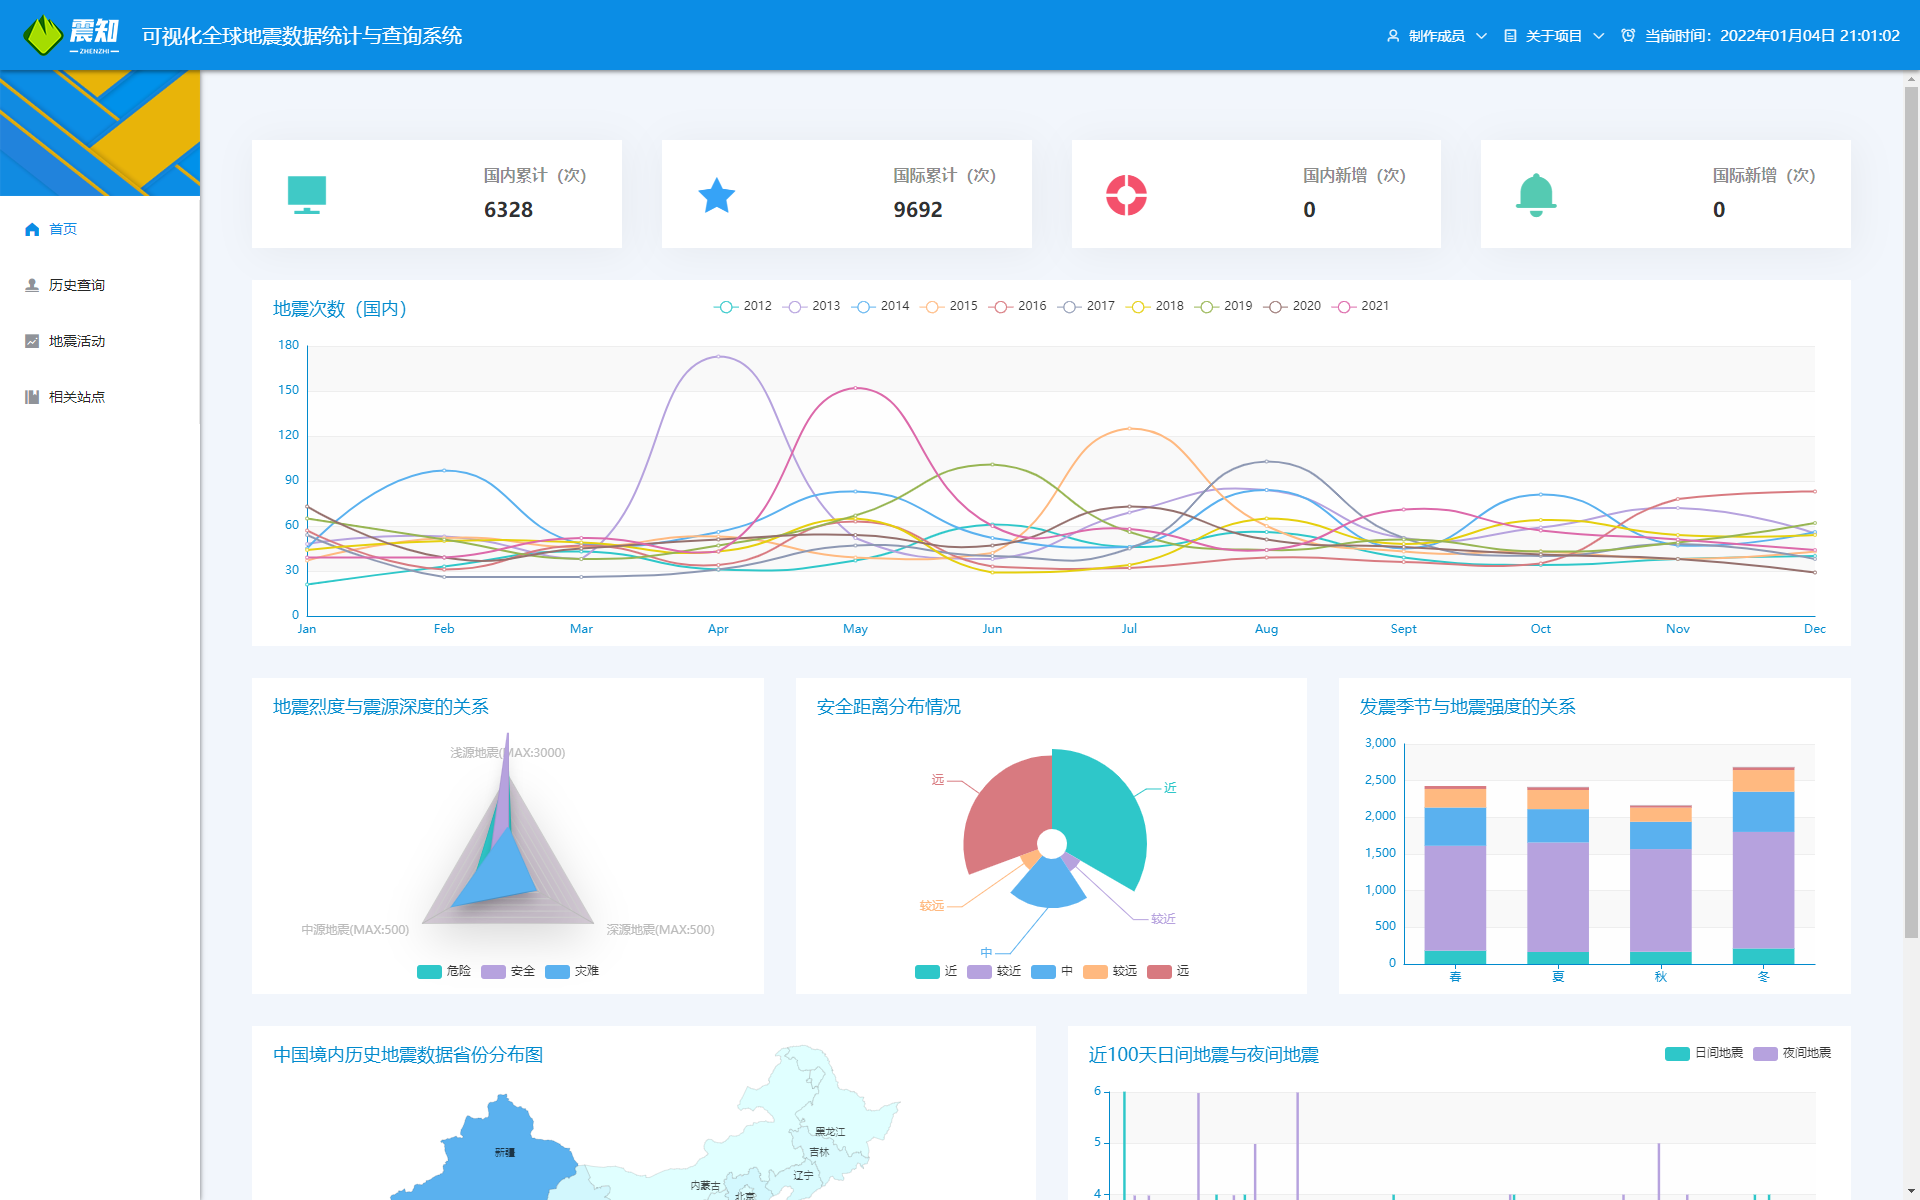Image resolution: width=1920 pixels, height=1200 pixels.
Task: Click the clock icon beside 当前时间
Action: tap(1628, 36)
